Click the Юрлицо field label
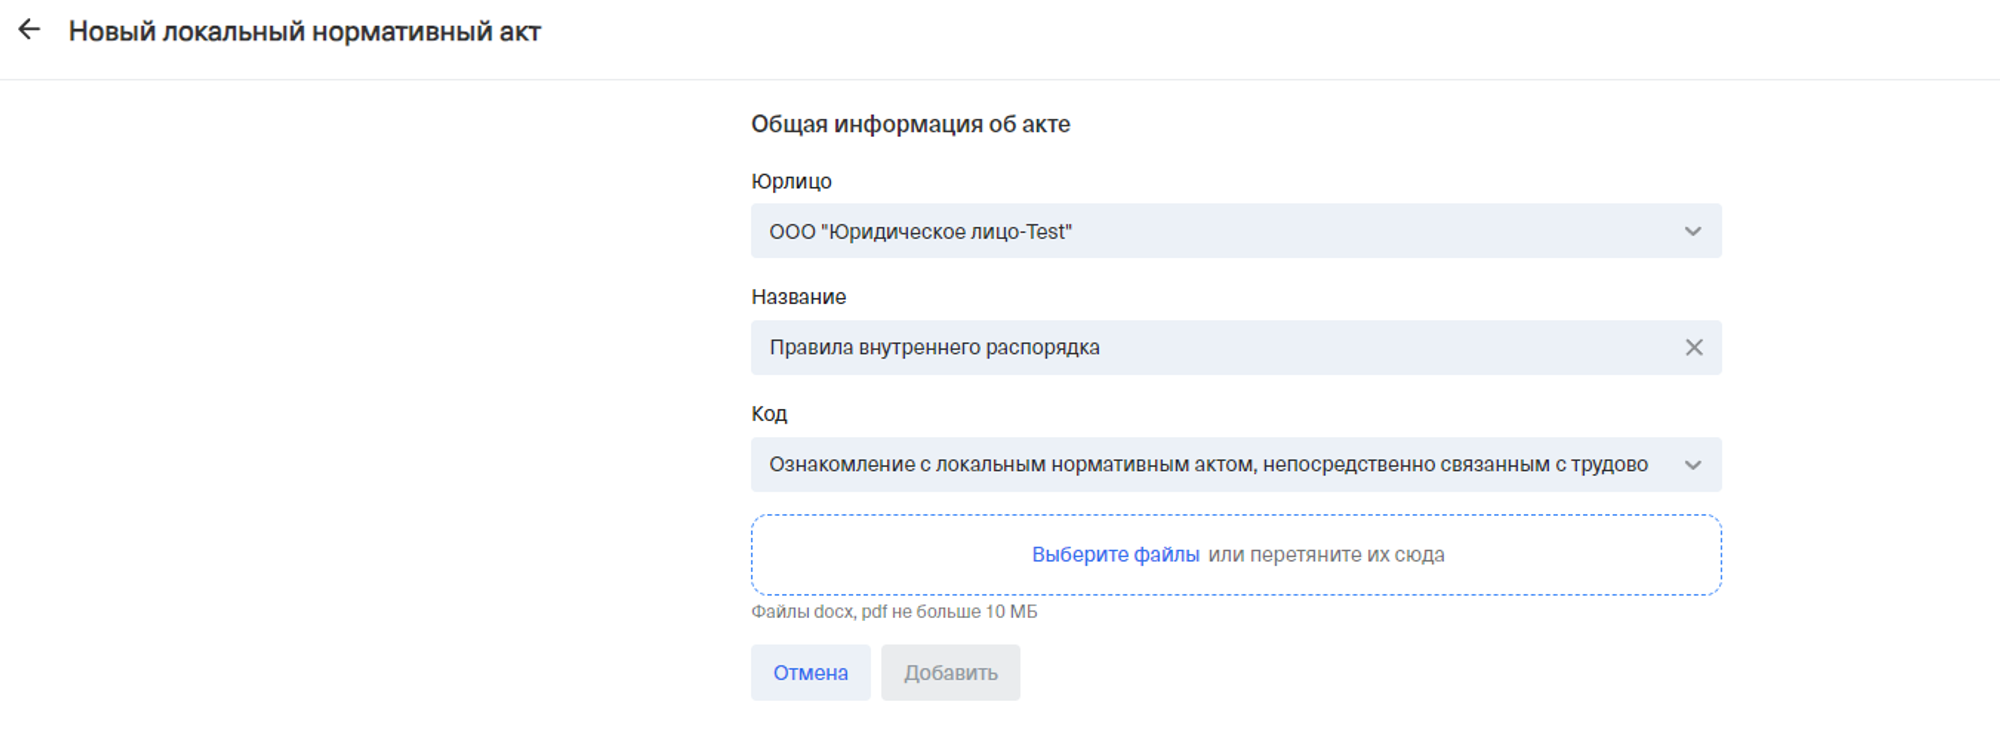The width and height of the screenshot is (2000, 746). pyautogui.click(x=791, y=181)
